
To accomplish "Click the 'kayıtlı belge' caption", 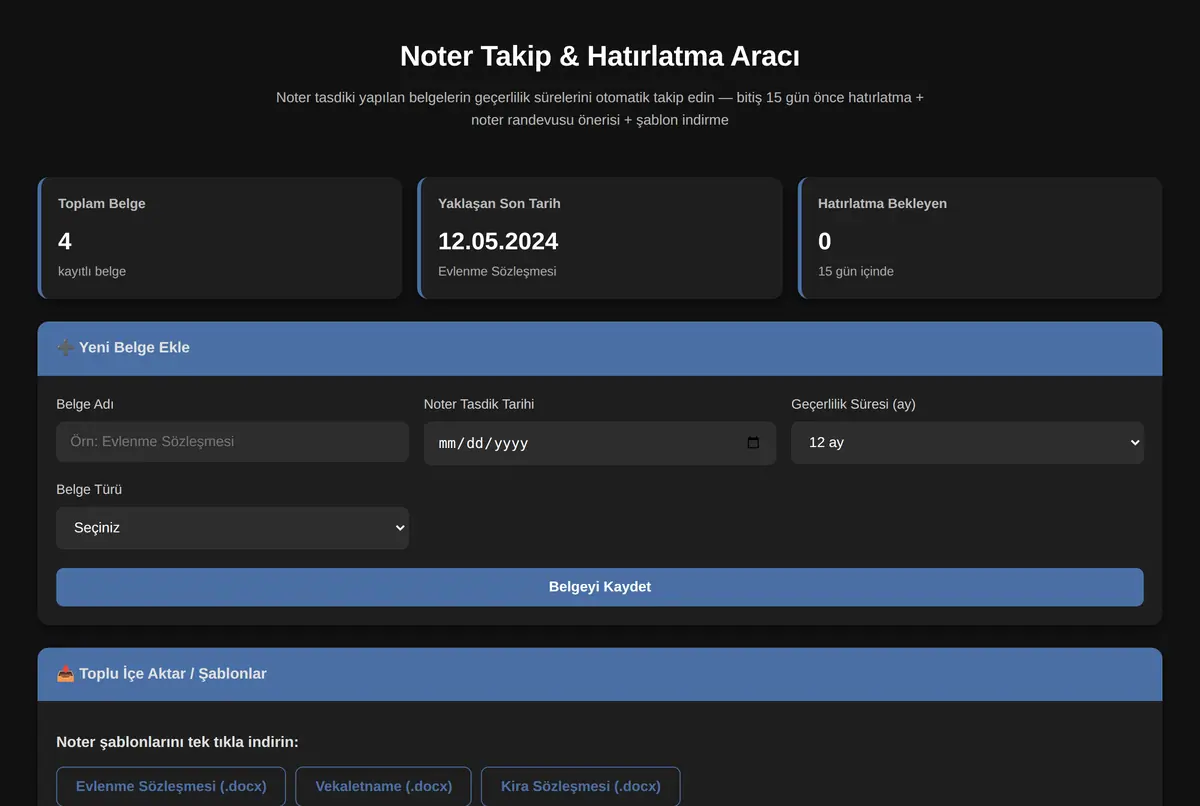I will (92, 271).
